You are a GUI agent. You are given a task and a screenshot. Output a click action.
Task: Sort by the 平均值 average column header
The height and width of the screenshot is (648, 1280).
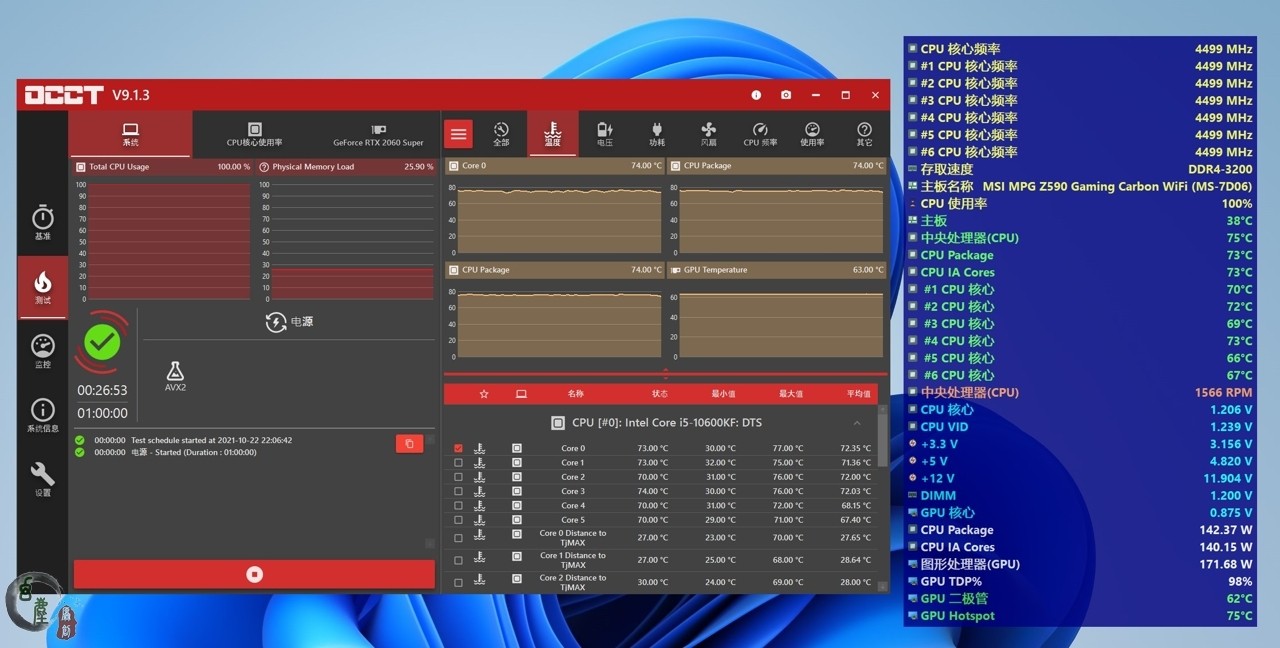(x=859, y=394)
